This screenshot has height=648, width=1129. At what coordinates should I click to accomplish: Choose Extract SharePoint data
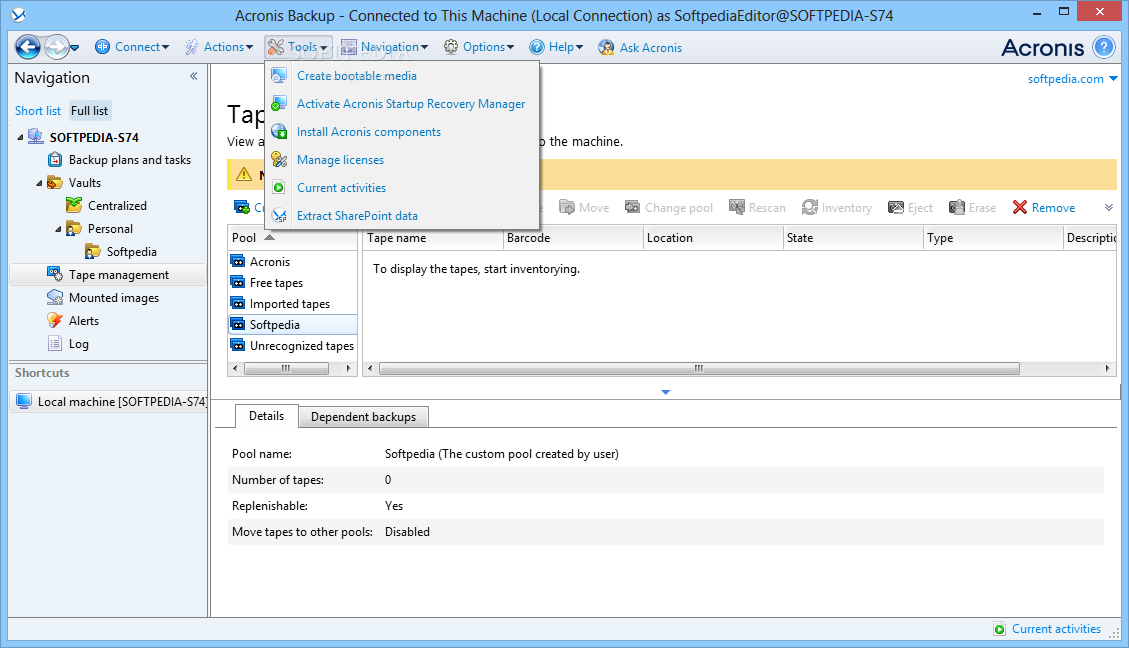pos(402,216)
